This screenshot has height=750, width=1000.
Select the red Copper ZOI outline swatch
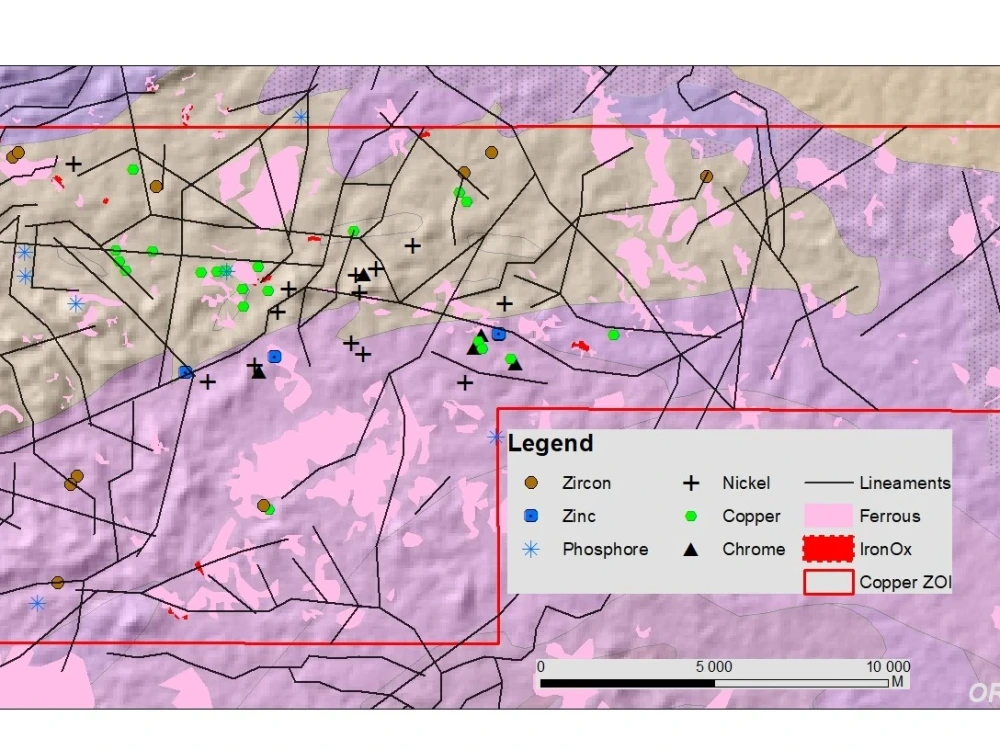[828, 582]
